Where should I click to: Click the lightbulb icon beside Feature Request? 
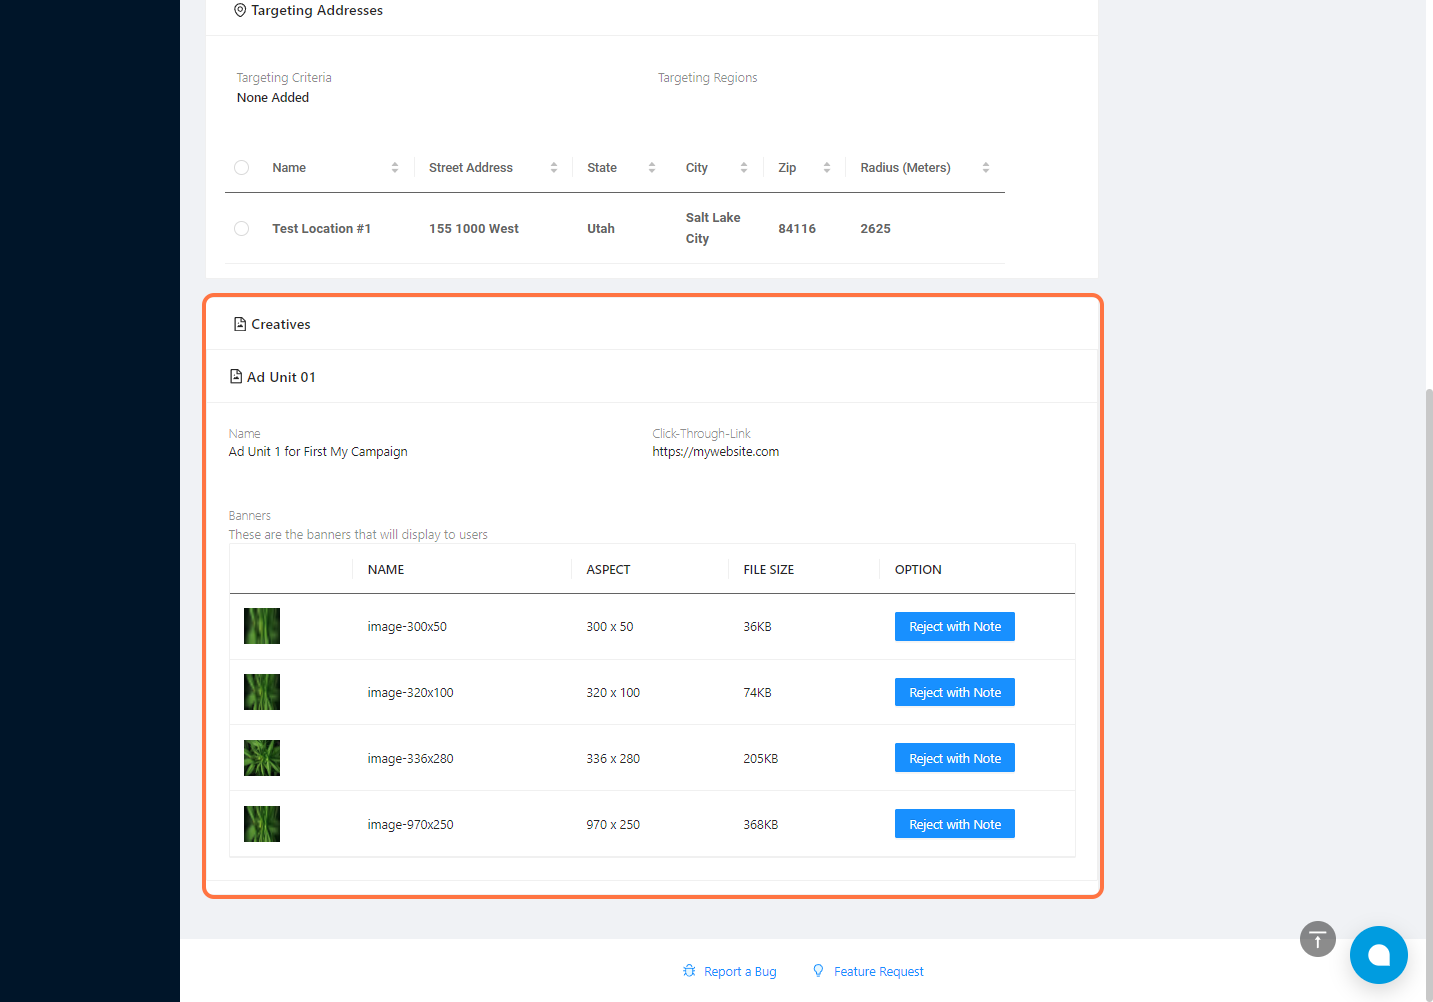click(x=818, y=971)
